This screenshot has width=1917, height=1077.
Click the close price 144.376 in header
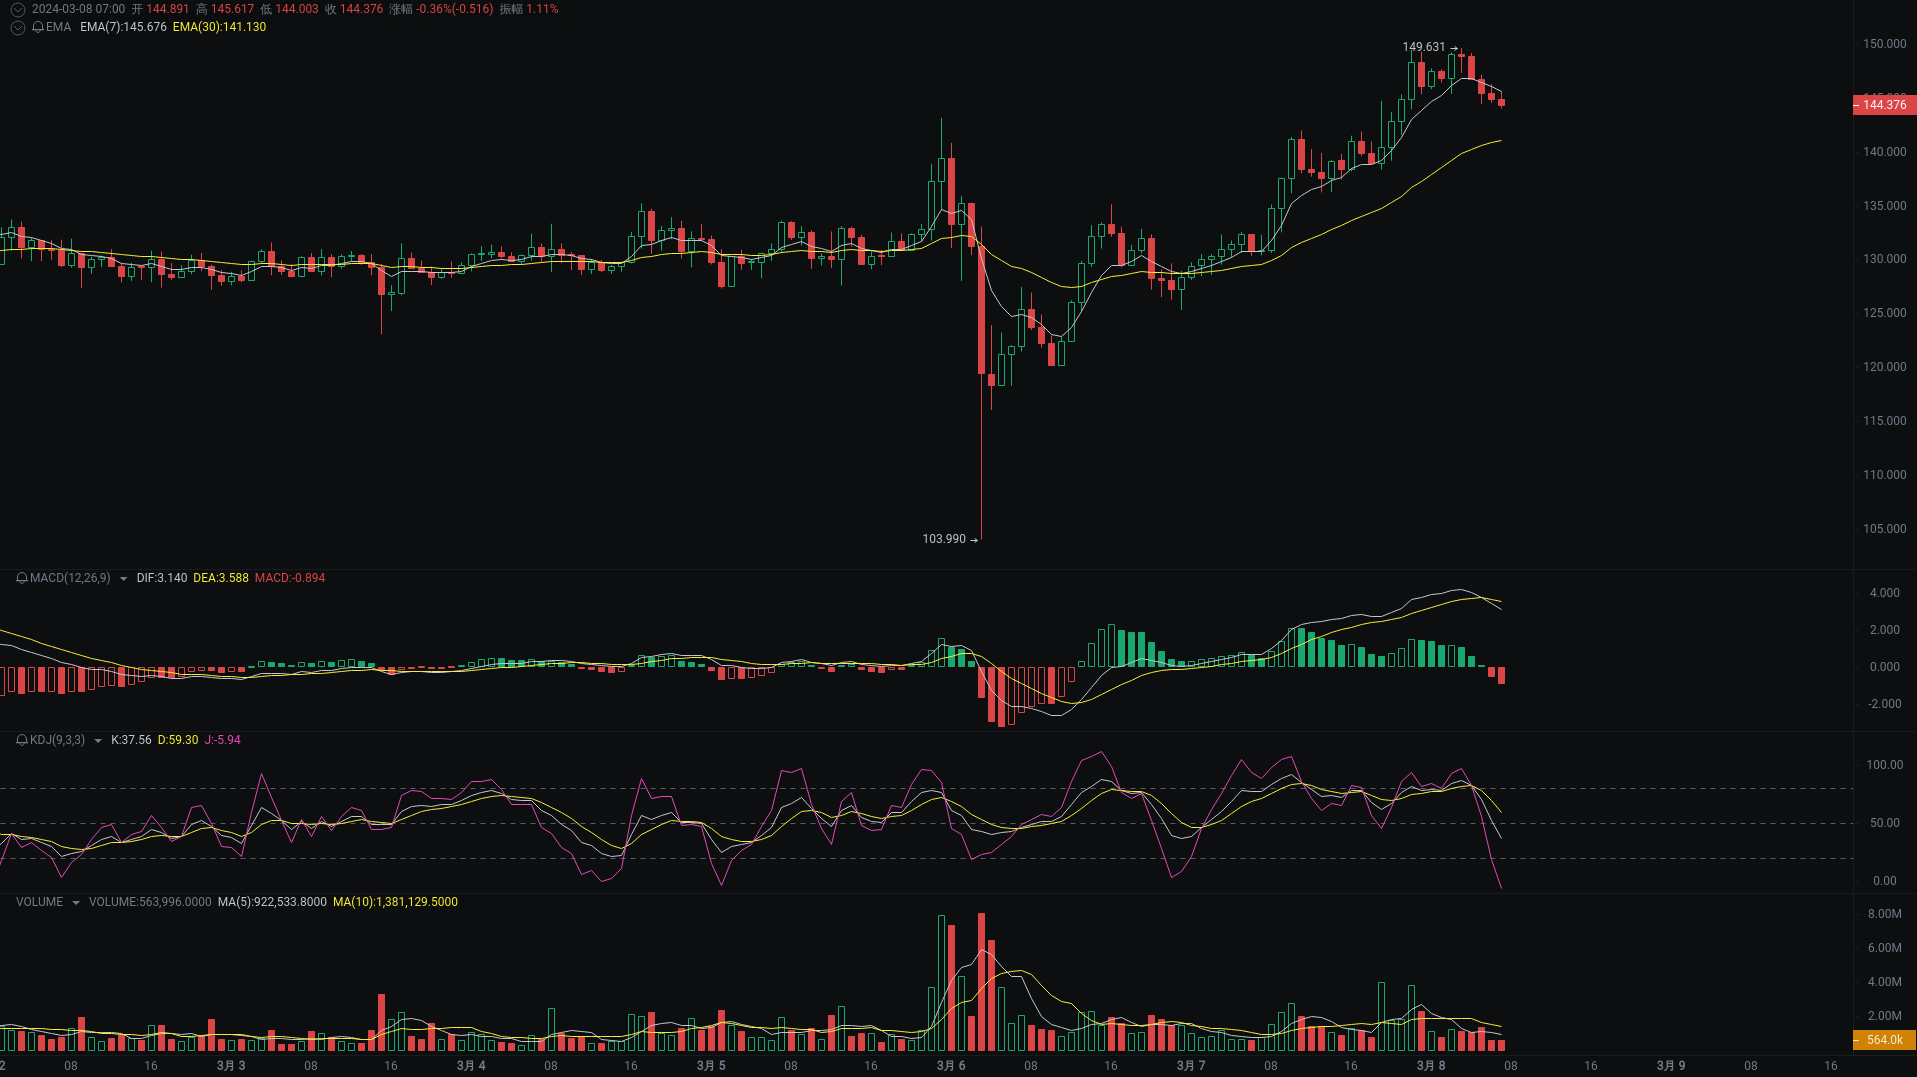click(x=361, y=9)
